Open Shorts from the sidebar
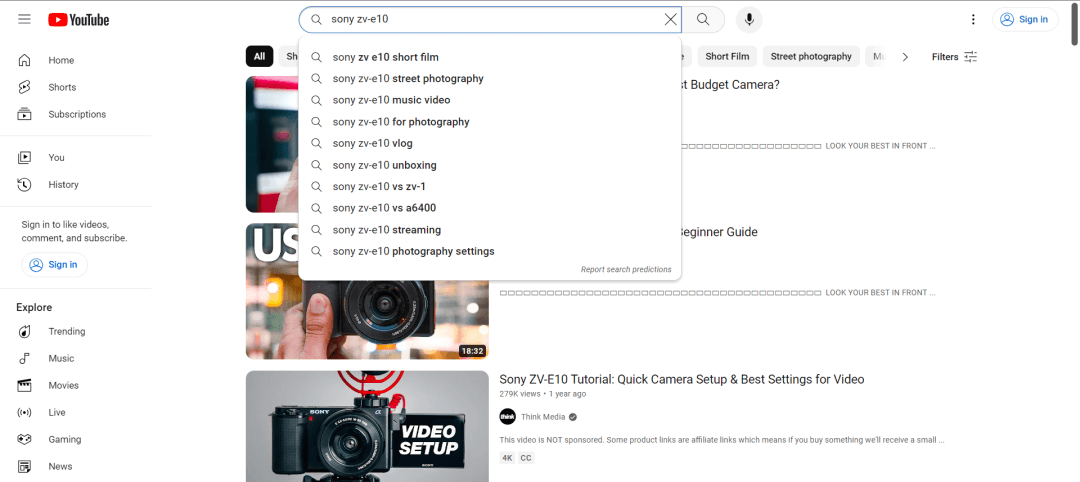Screen dimensions: 1080x482 pos(62,87)
